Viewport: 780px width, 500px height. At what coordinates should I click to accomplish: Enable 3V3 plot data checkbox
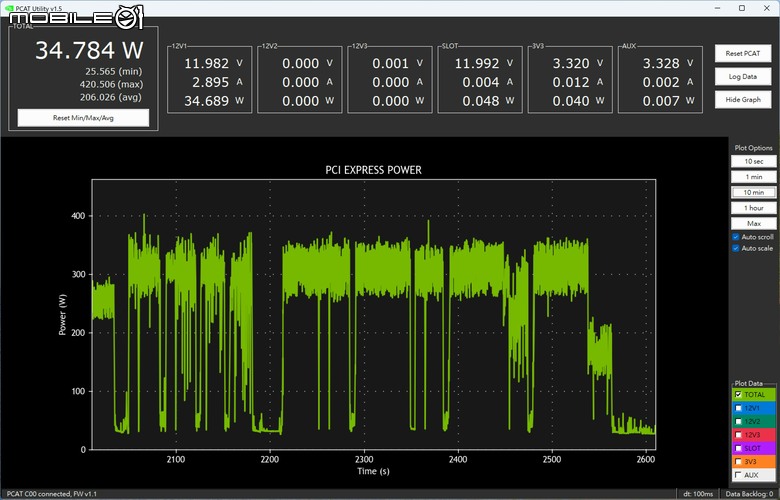(x=738, y=462)
